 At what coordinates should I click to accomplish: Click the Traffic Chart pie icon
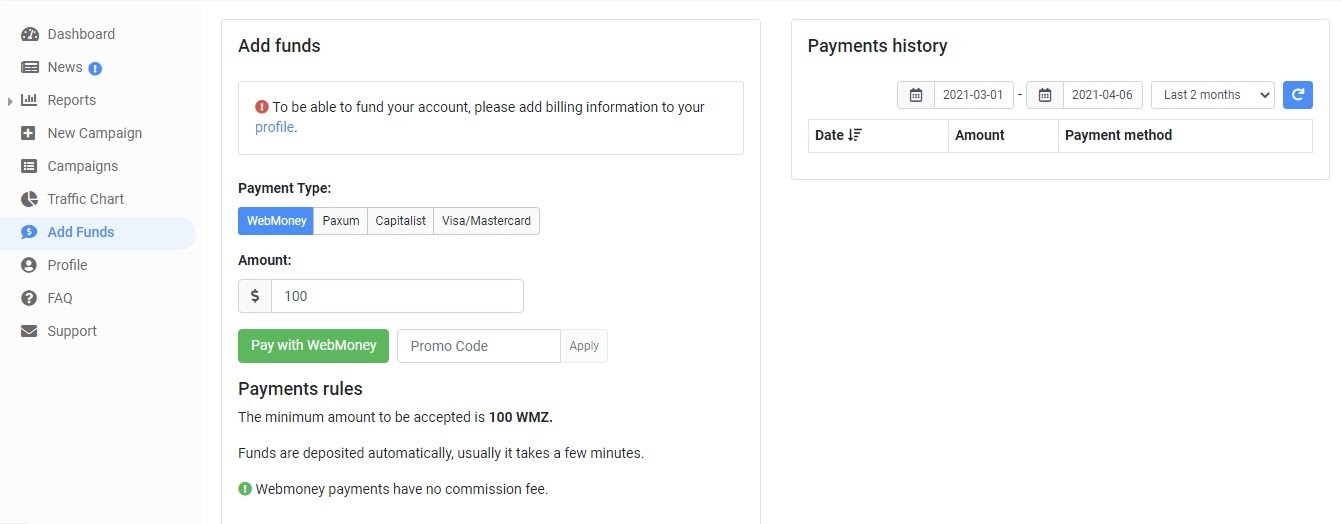29,199
